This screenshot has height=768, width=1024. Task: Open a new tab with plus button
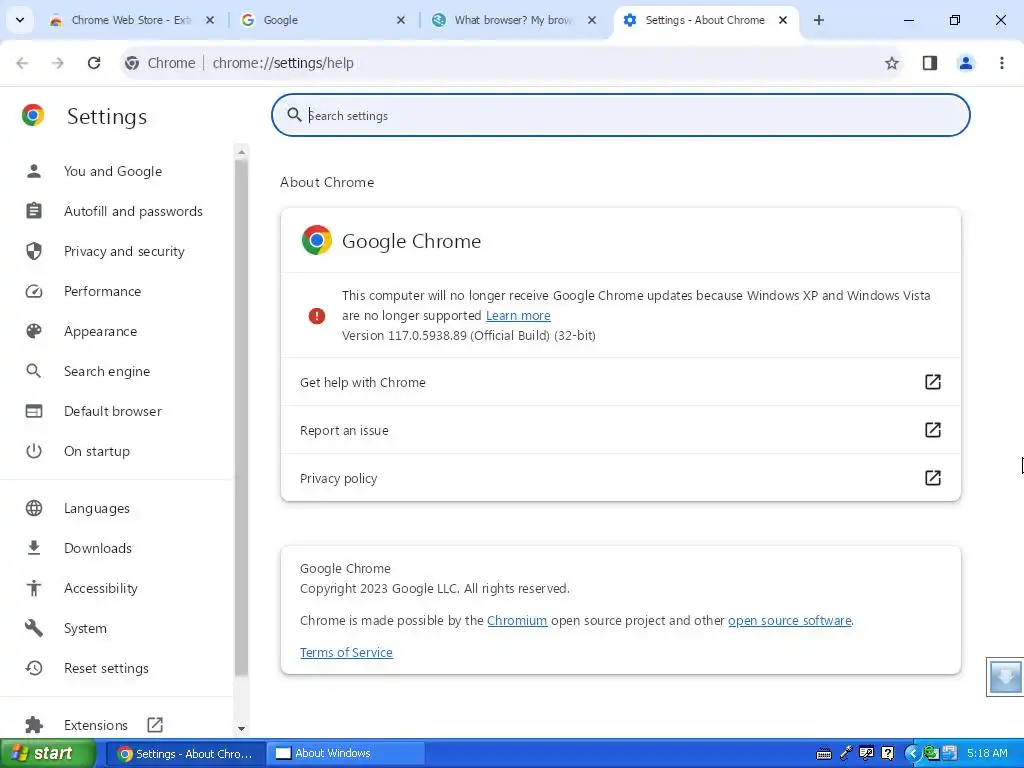[818, 20]
